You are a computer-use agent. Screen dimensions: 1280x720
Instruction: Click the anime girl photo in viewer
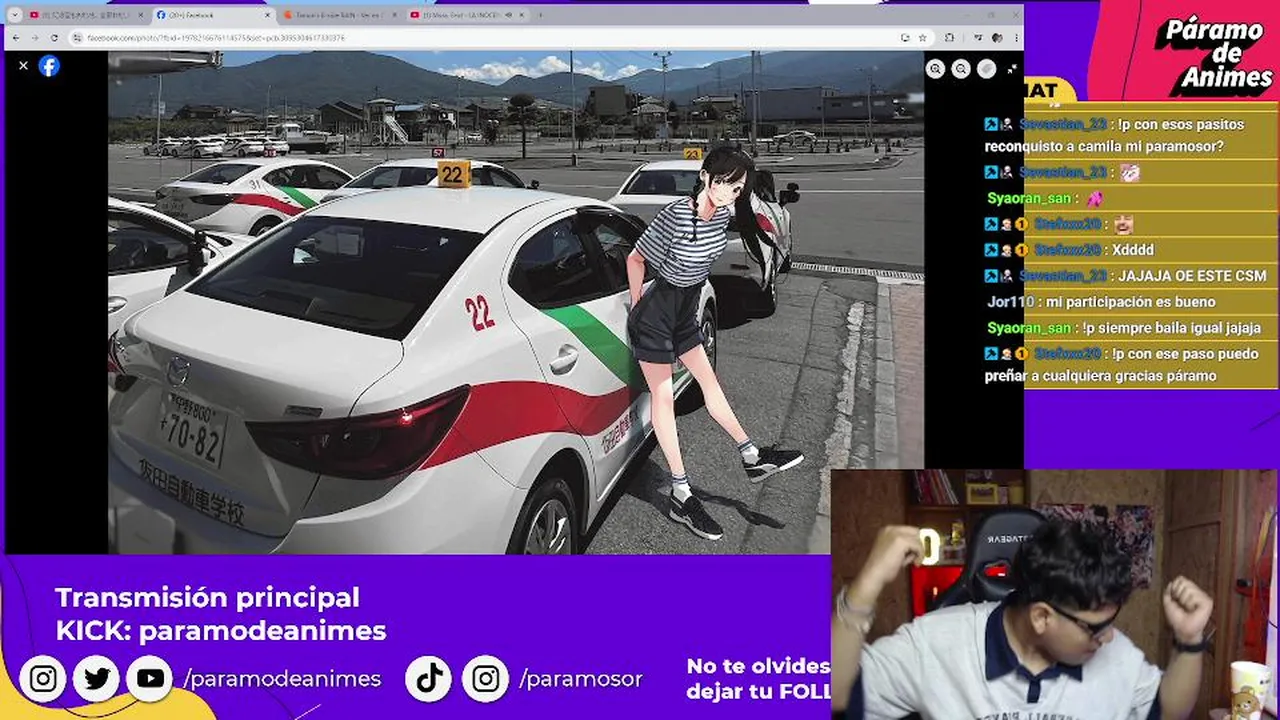click(x=515, y=302)
